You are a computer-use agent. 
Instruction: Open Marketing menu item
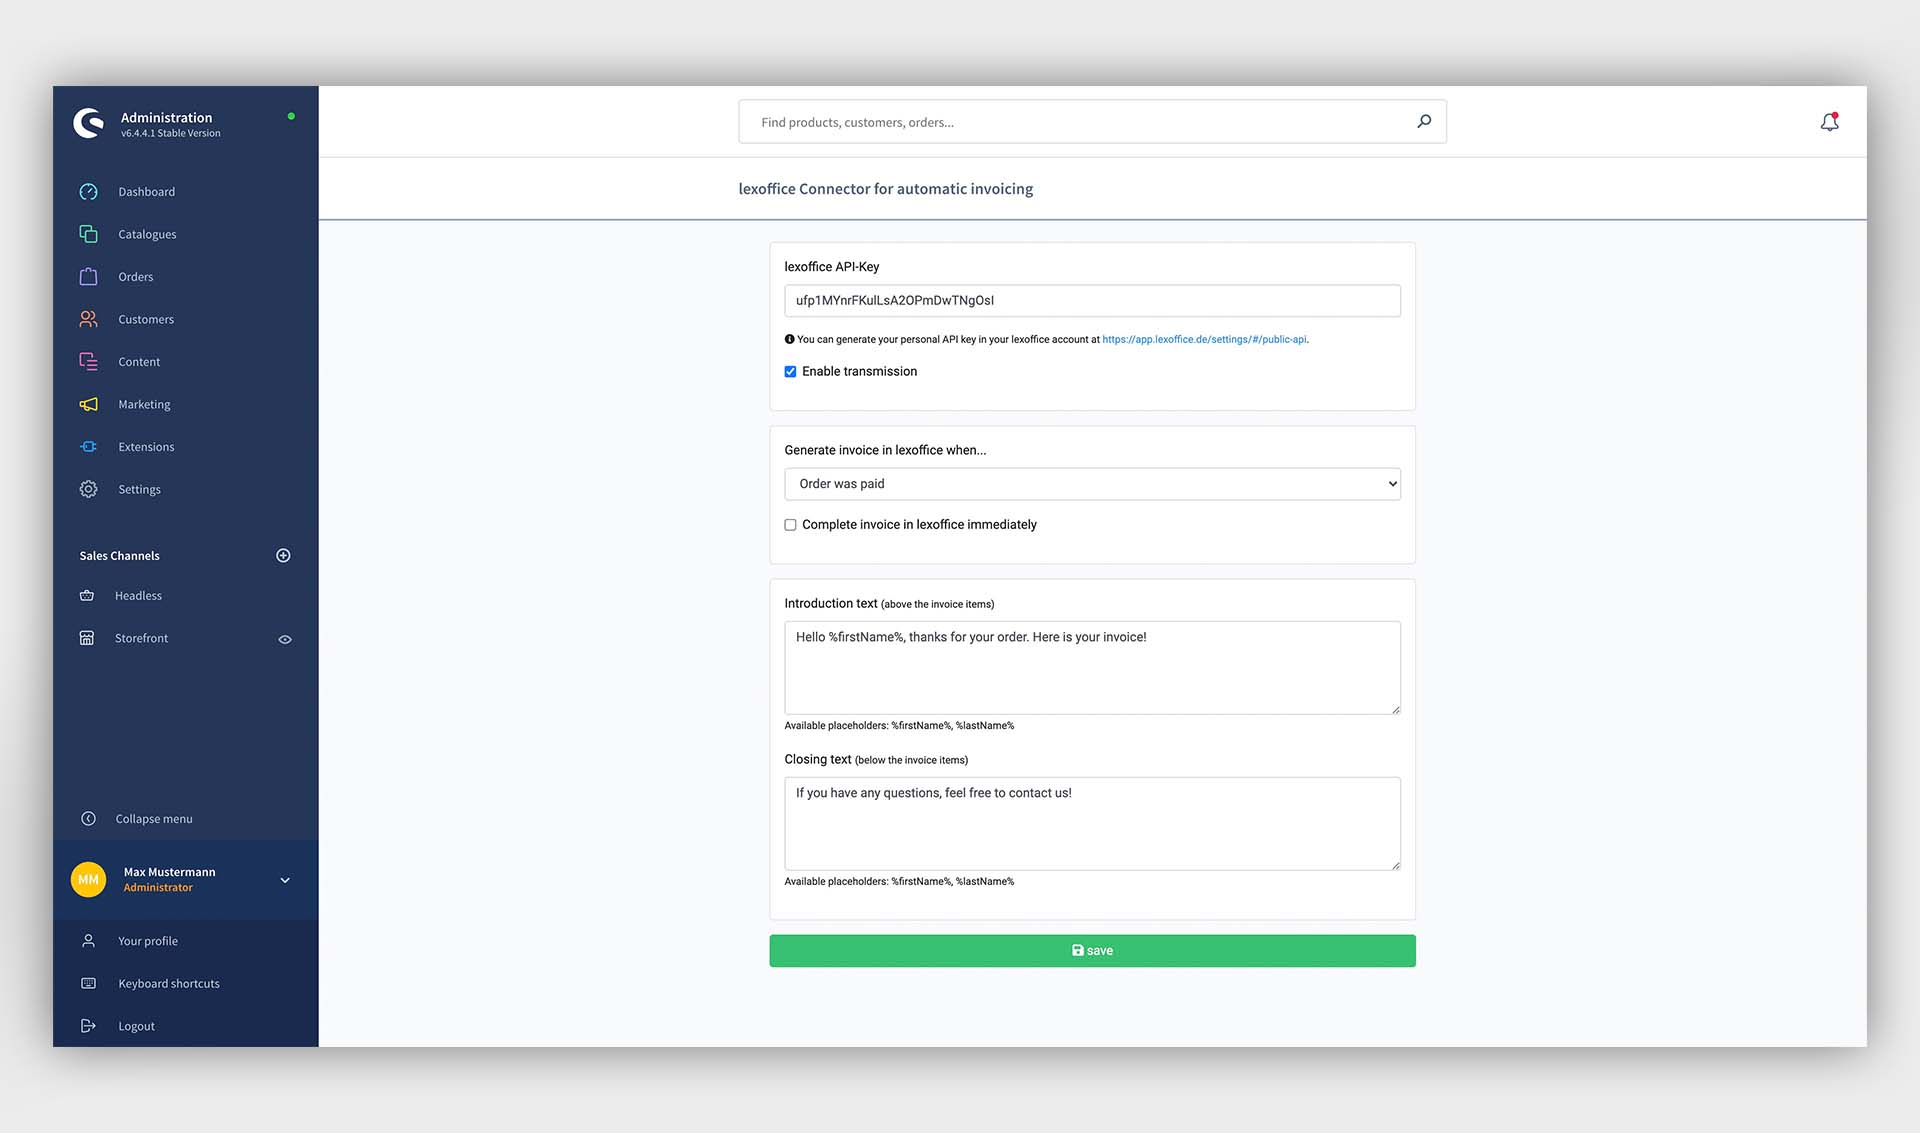[x=144, y=404]
